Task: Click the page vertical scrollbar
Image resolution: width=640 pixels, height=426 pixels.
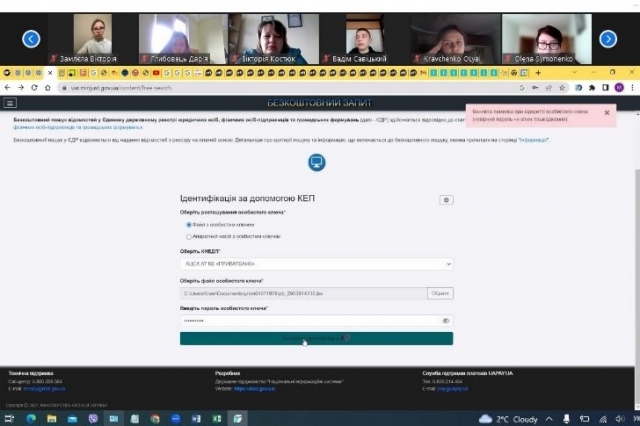Action: 637,286
